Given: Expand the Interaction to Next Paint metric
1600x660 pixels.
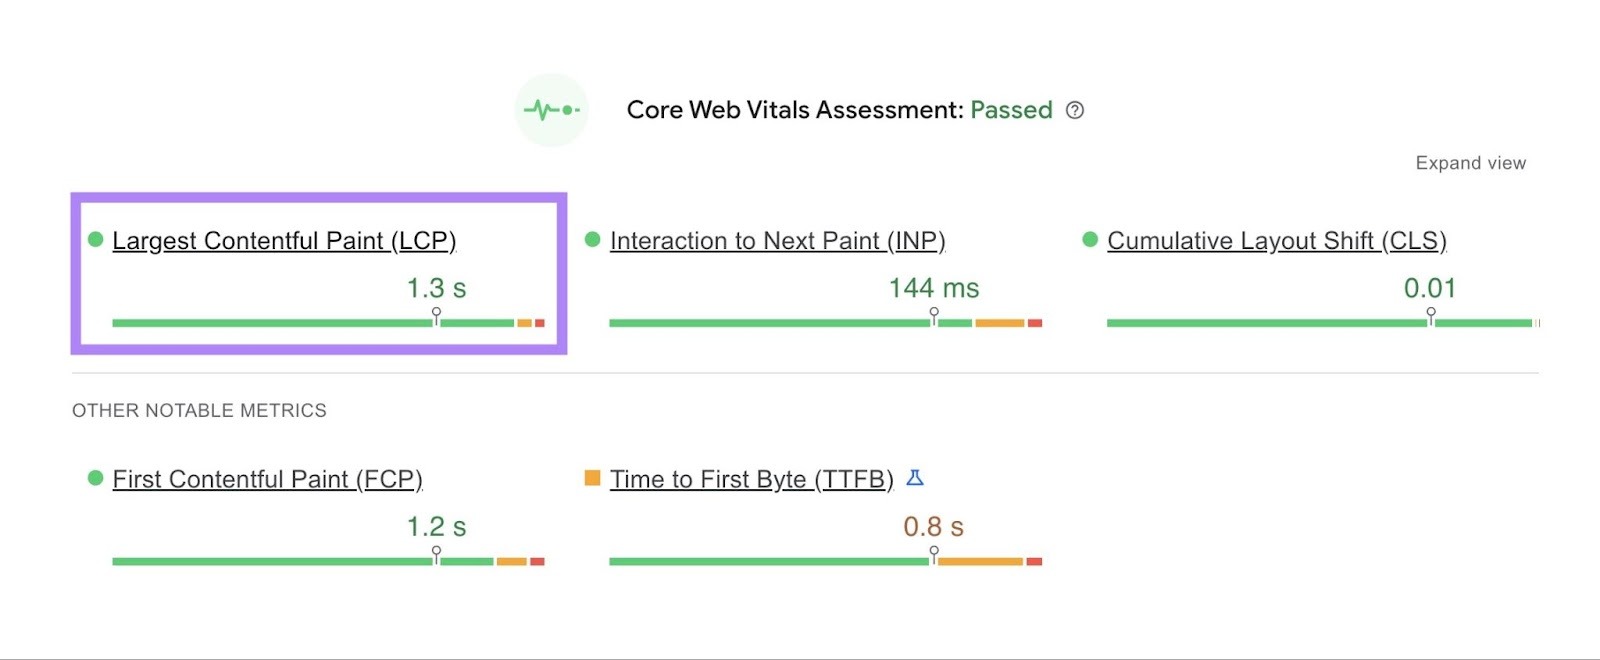Looking at the screenshot, I should [x=778, y=240].
